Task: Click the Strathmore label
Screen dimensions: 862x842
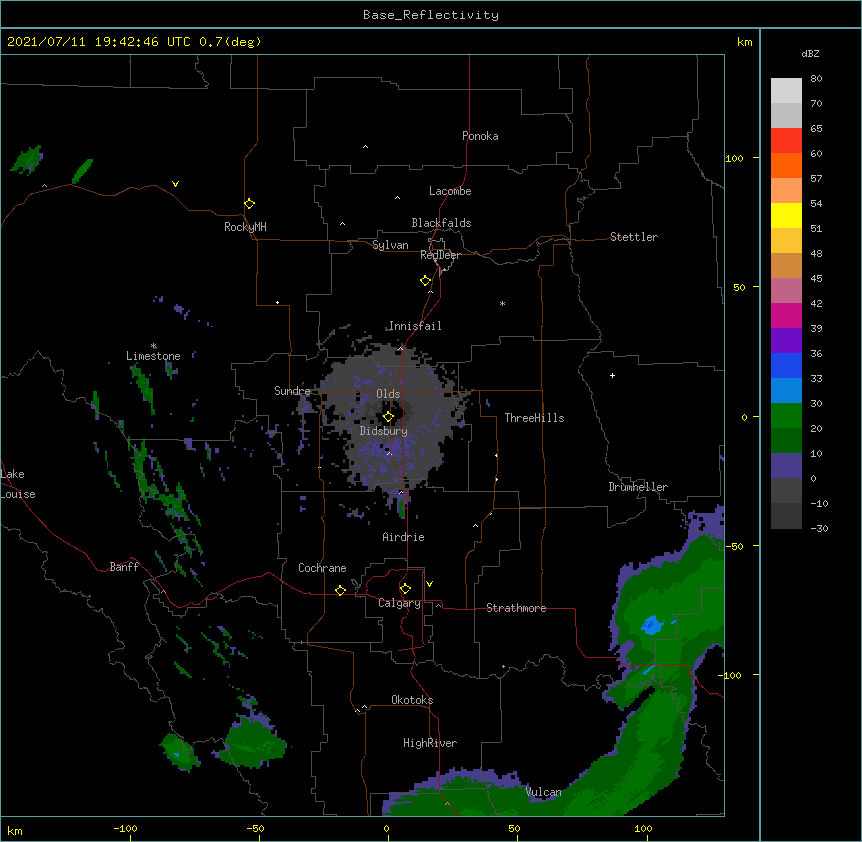Action: pos(516,608)
